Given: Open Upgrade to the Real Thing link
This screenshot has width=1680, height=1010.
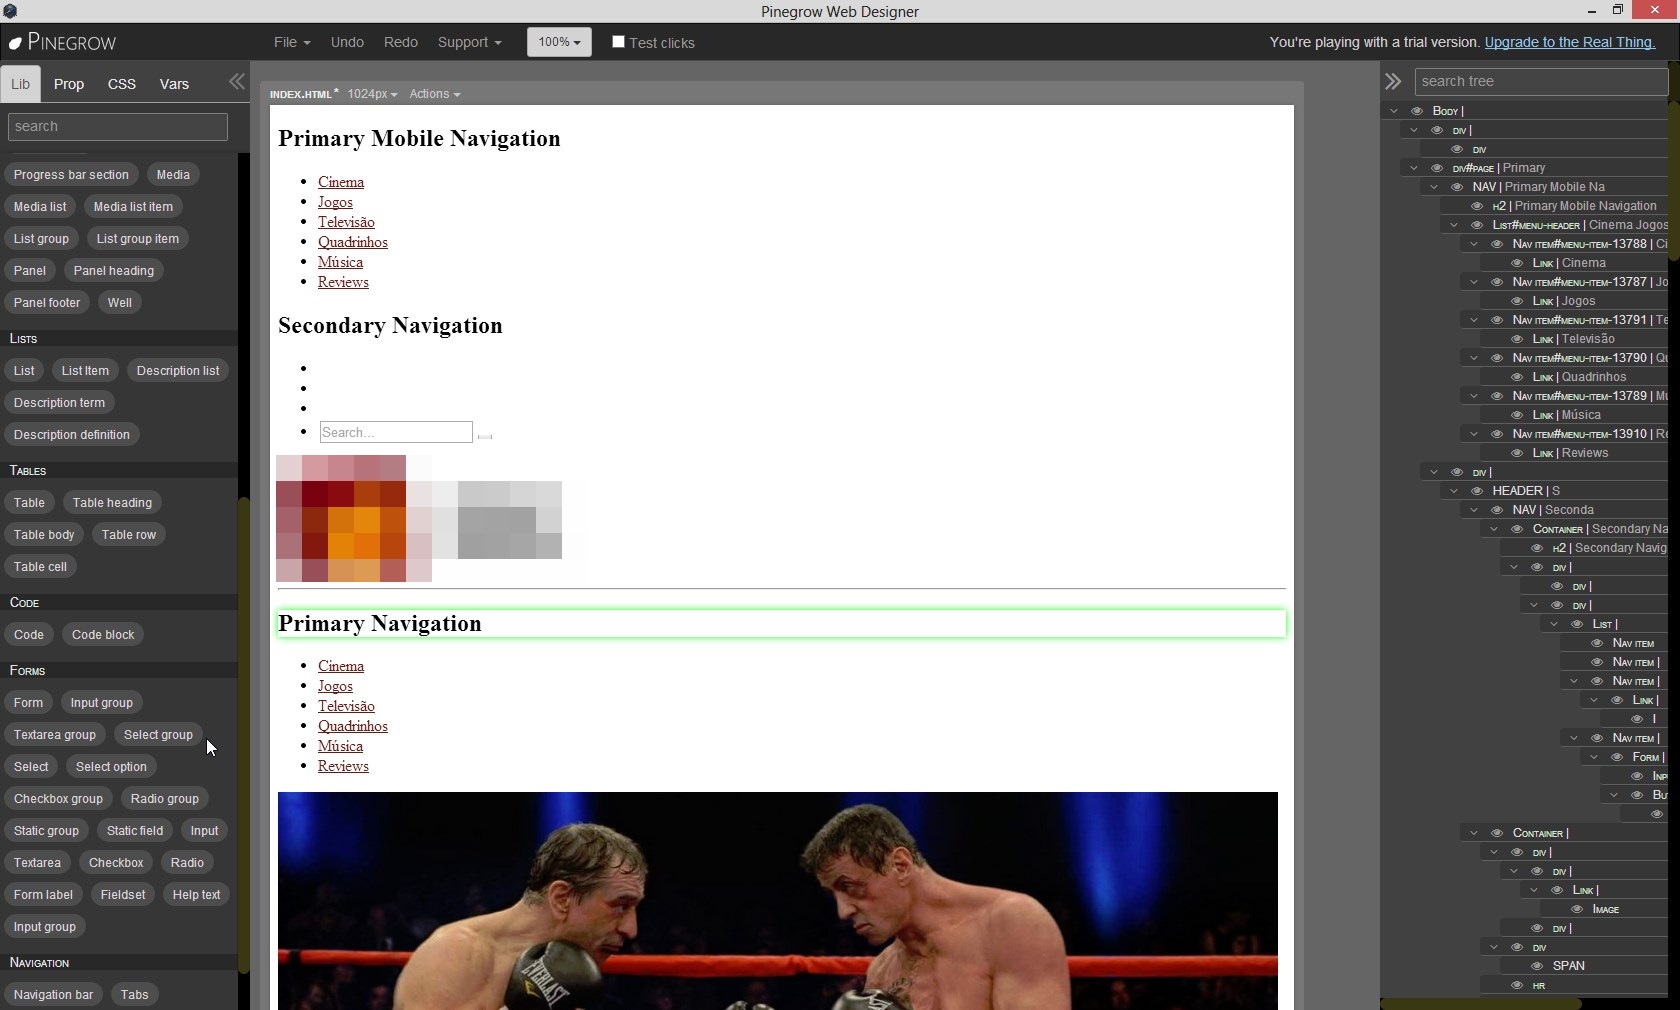Looking at the screenshot, I should (x=1569, y=42).
